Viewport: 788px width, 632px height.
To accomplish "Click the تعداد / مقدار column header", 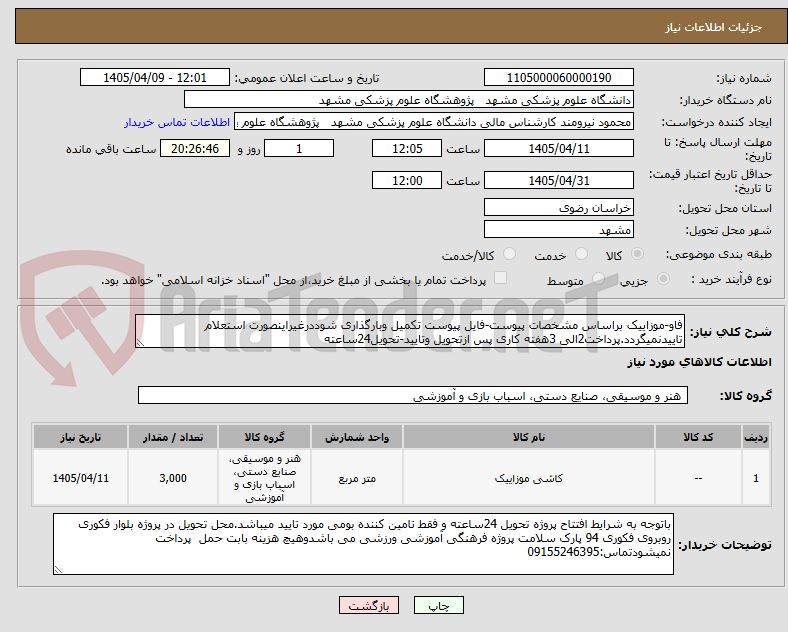I will pos(173,437).
